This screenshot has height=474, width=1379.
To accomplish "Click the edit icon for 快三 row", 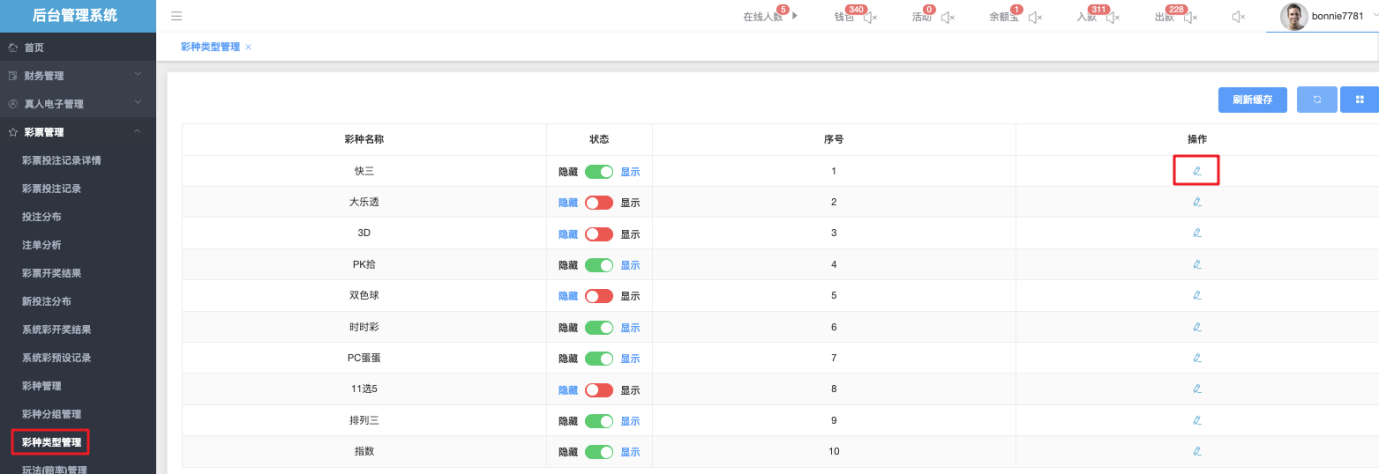I will click(x=1196, y=171).
